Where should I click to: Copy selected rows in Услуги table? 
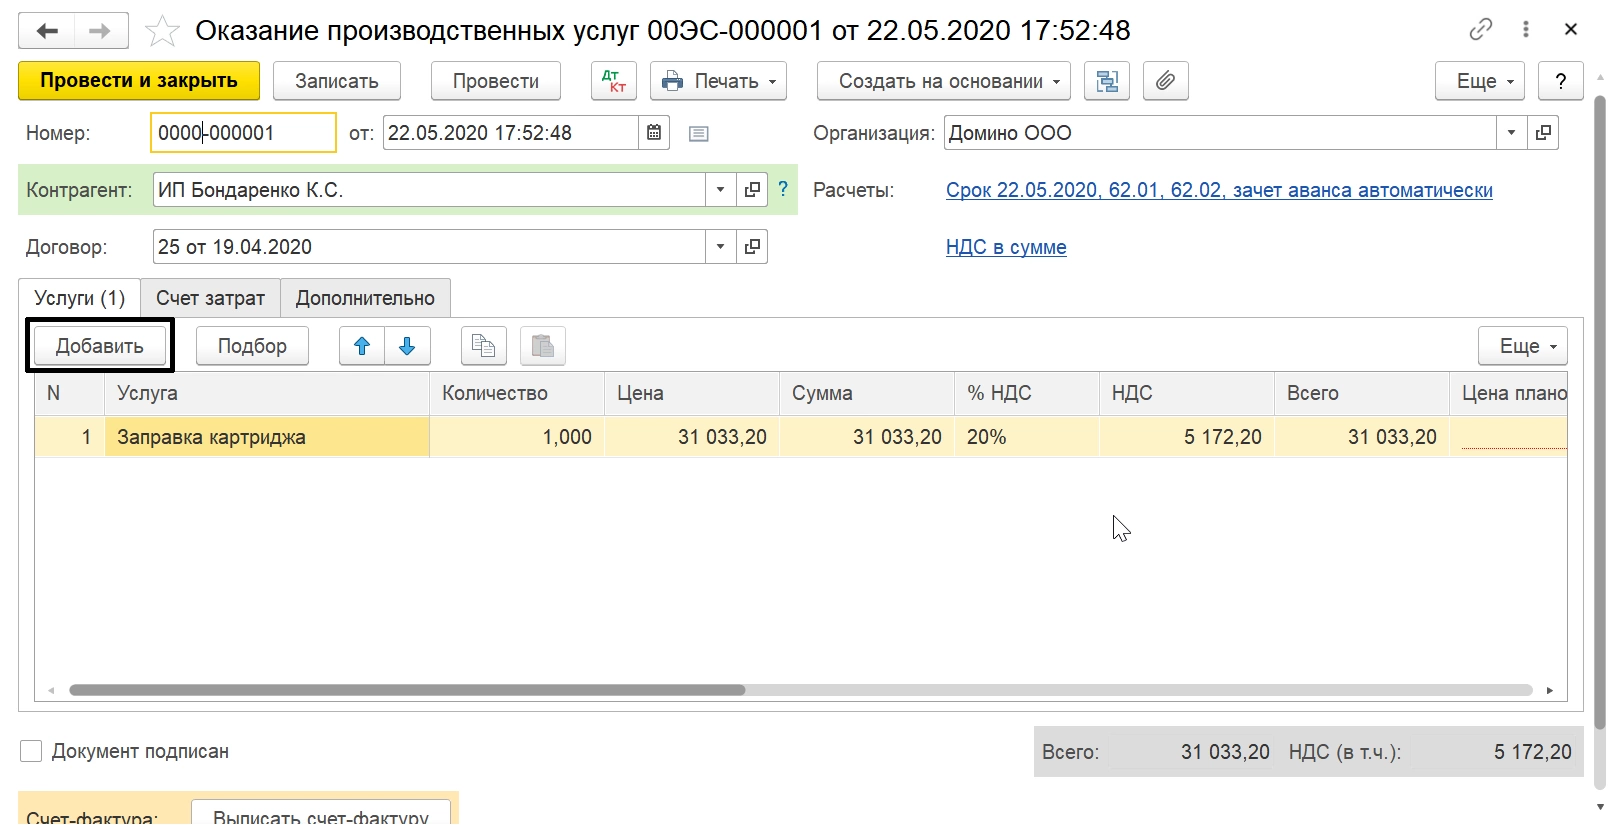coord(484,346)
